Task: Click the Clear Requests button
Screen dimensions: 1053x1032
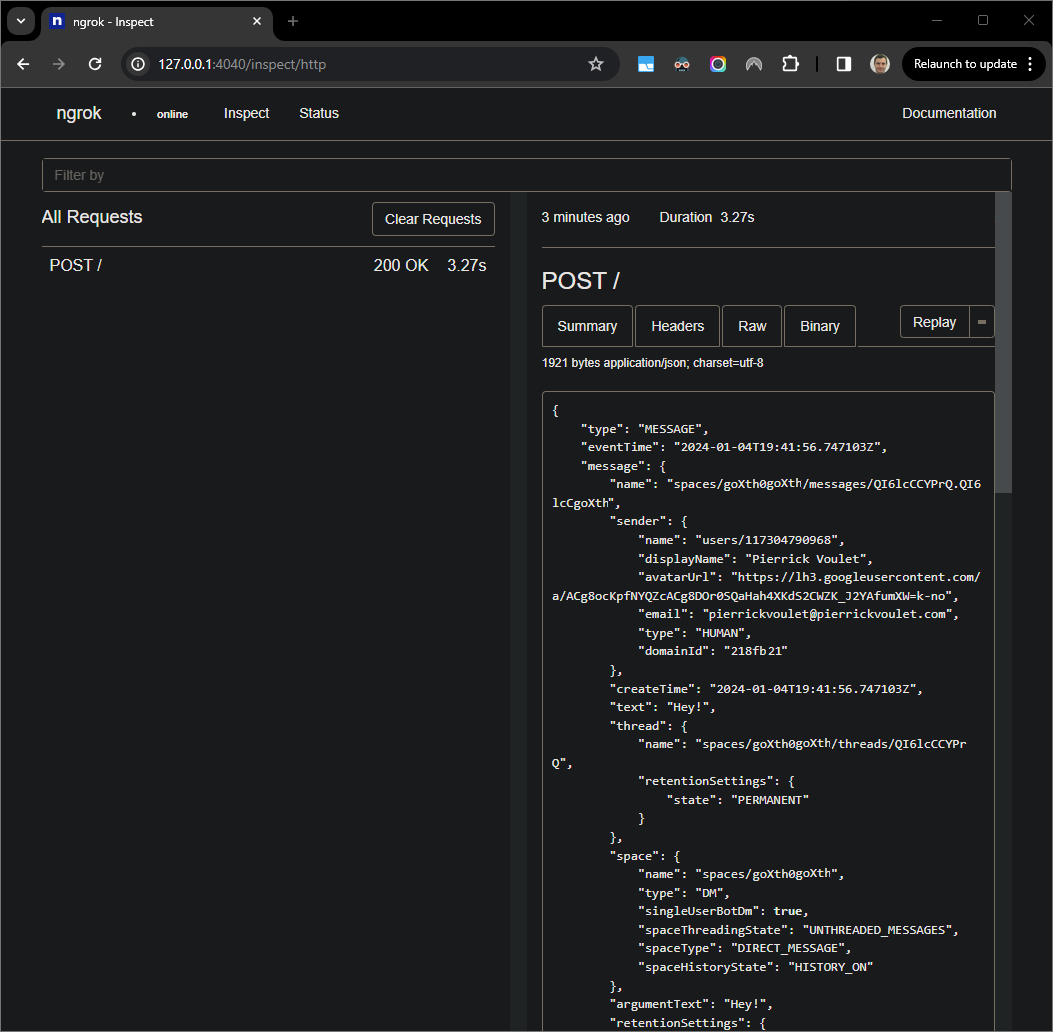Action: [x=433, y=218]
